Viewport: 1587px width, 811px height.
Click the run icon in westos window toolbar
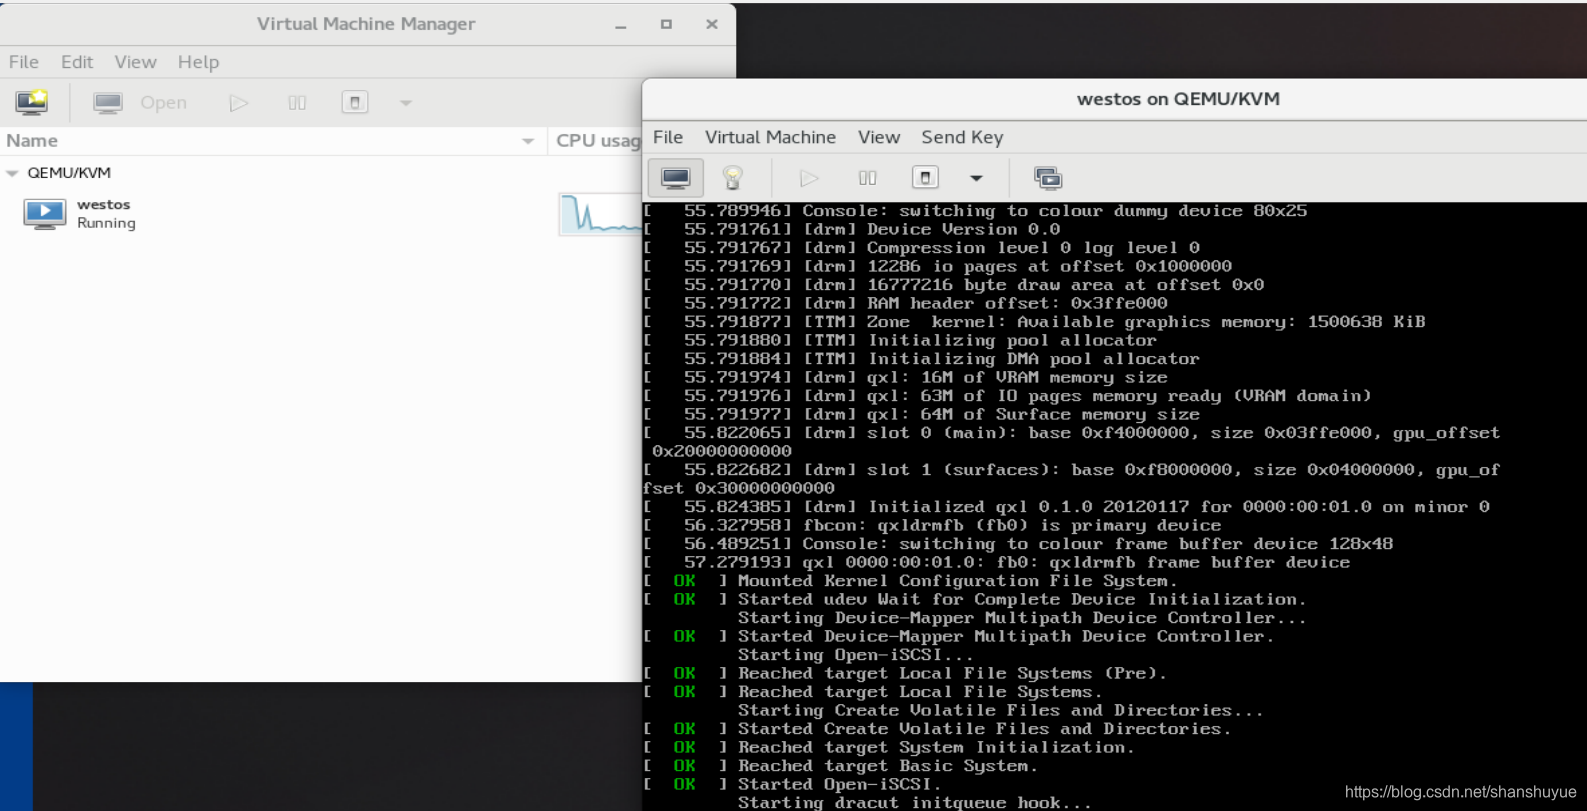pyautogui.click(x=809, y=178)
